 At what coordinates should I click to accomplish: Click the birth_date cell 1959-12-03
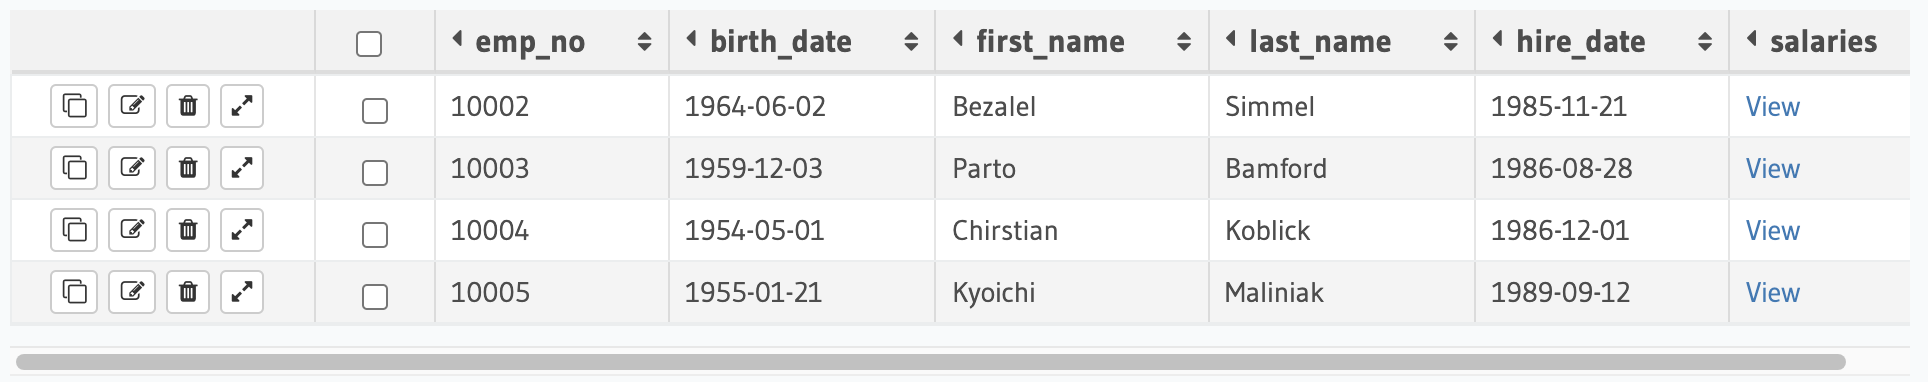pyautogui.click(x=753, y=169)
